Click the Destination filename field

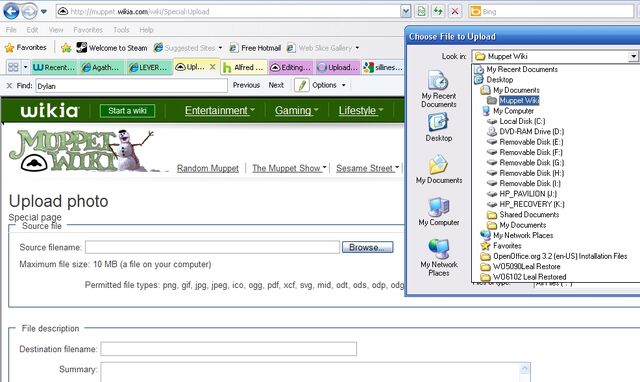coord(229,349)
